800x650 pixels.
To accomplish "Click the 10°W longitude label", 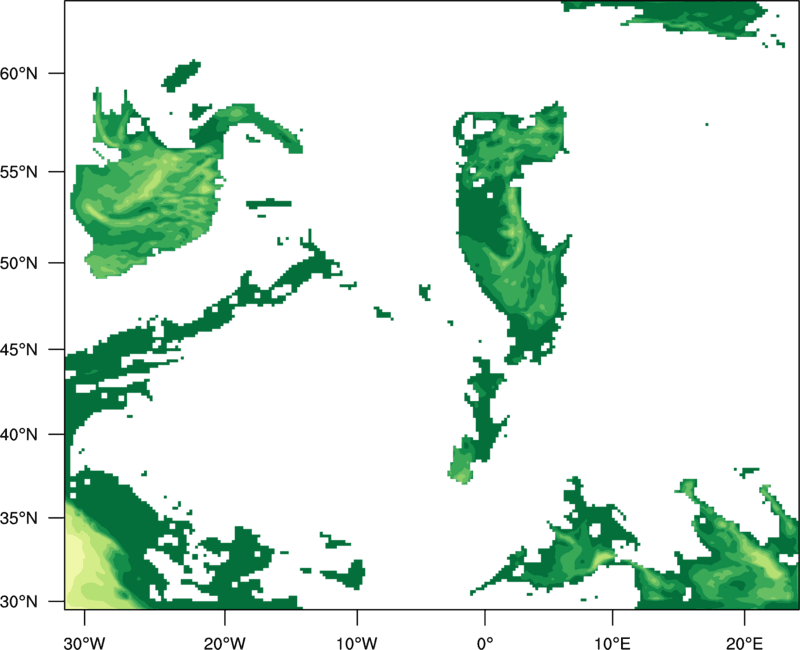I will [x=357, y=643].
